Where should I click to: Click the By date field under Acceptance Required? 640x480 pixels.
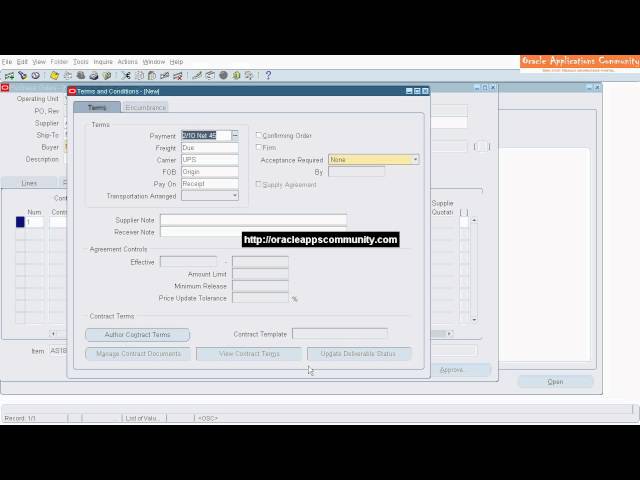pyautogui.click(x=356, y=172)
